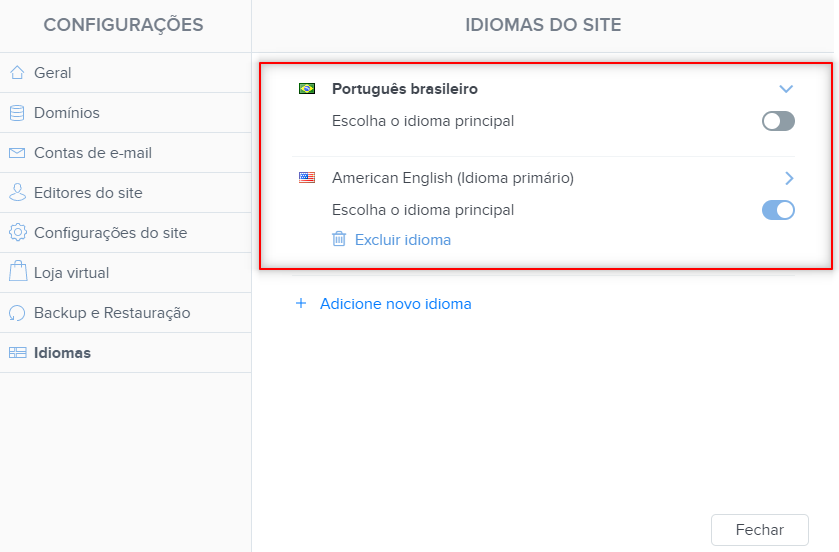The width and height of the screenshot is (839, 552).
Task: Expand the American English right arrow
Action: pos(789,178)
